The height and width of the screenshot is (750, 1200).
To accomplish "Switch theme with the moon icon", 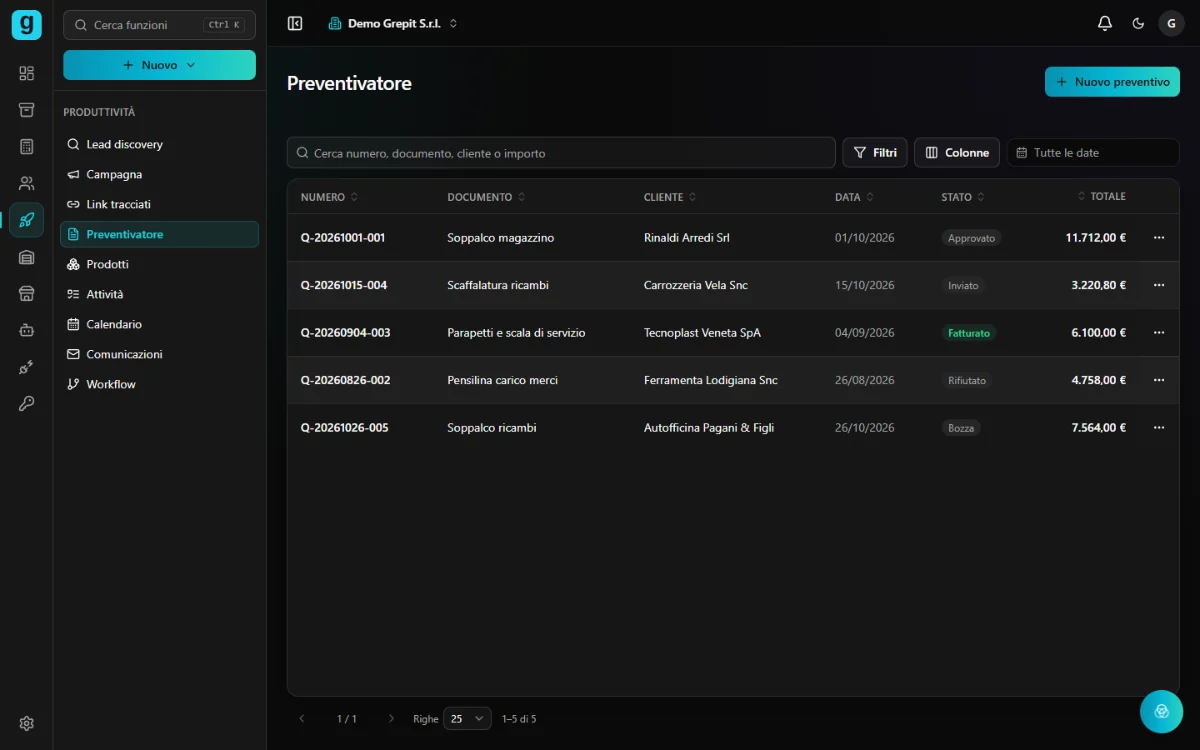I will point(1138,23).
